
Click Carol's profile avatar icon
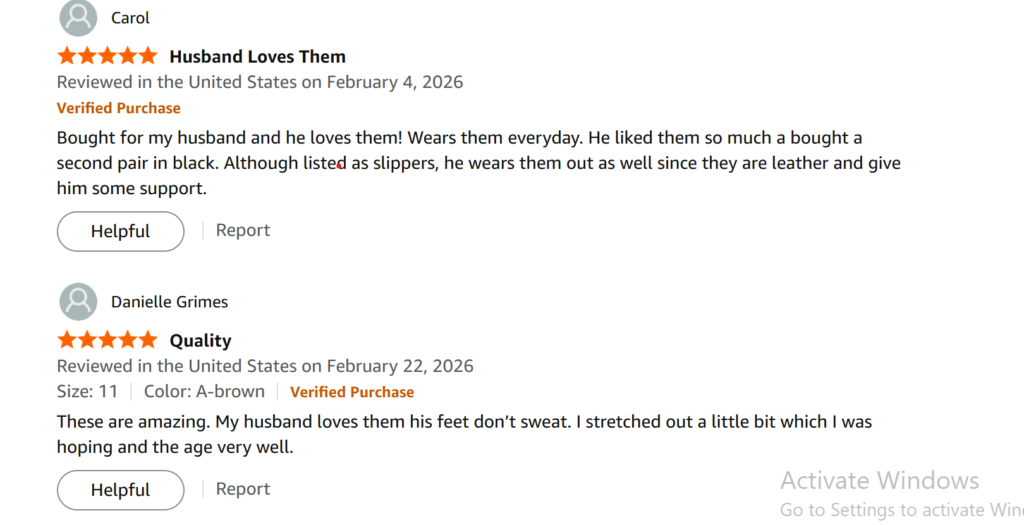[x=78, y=18]
